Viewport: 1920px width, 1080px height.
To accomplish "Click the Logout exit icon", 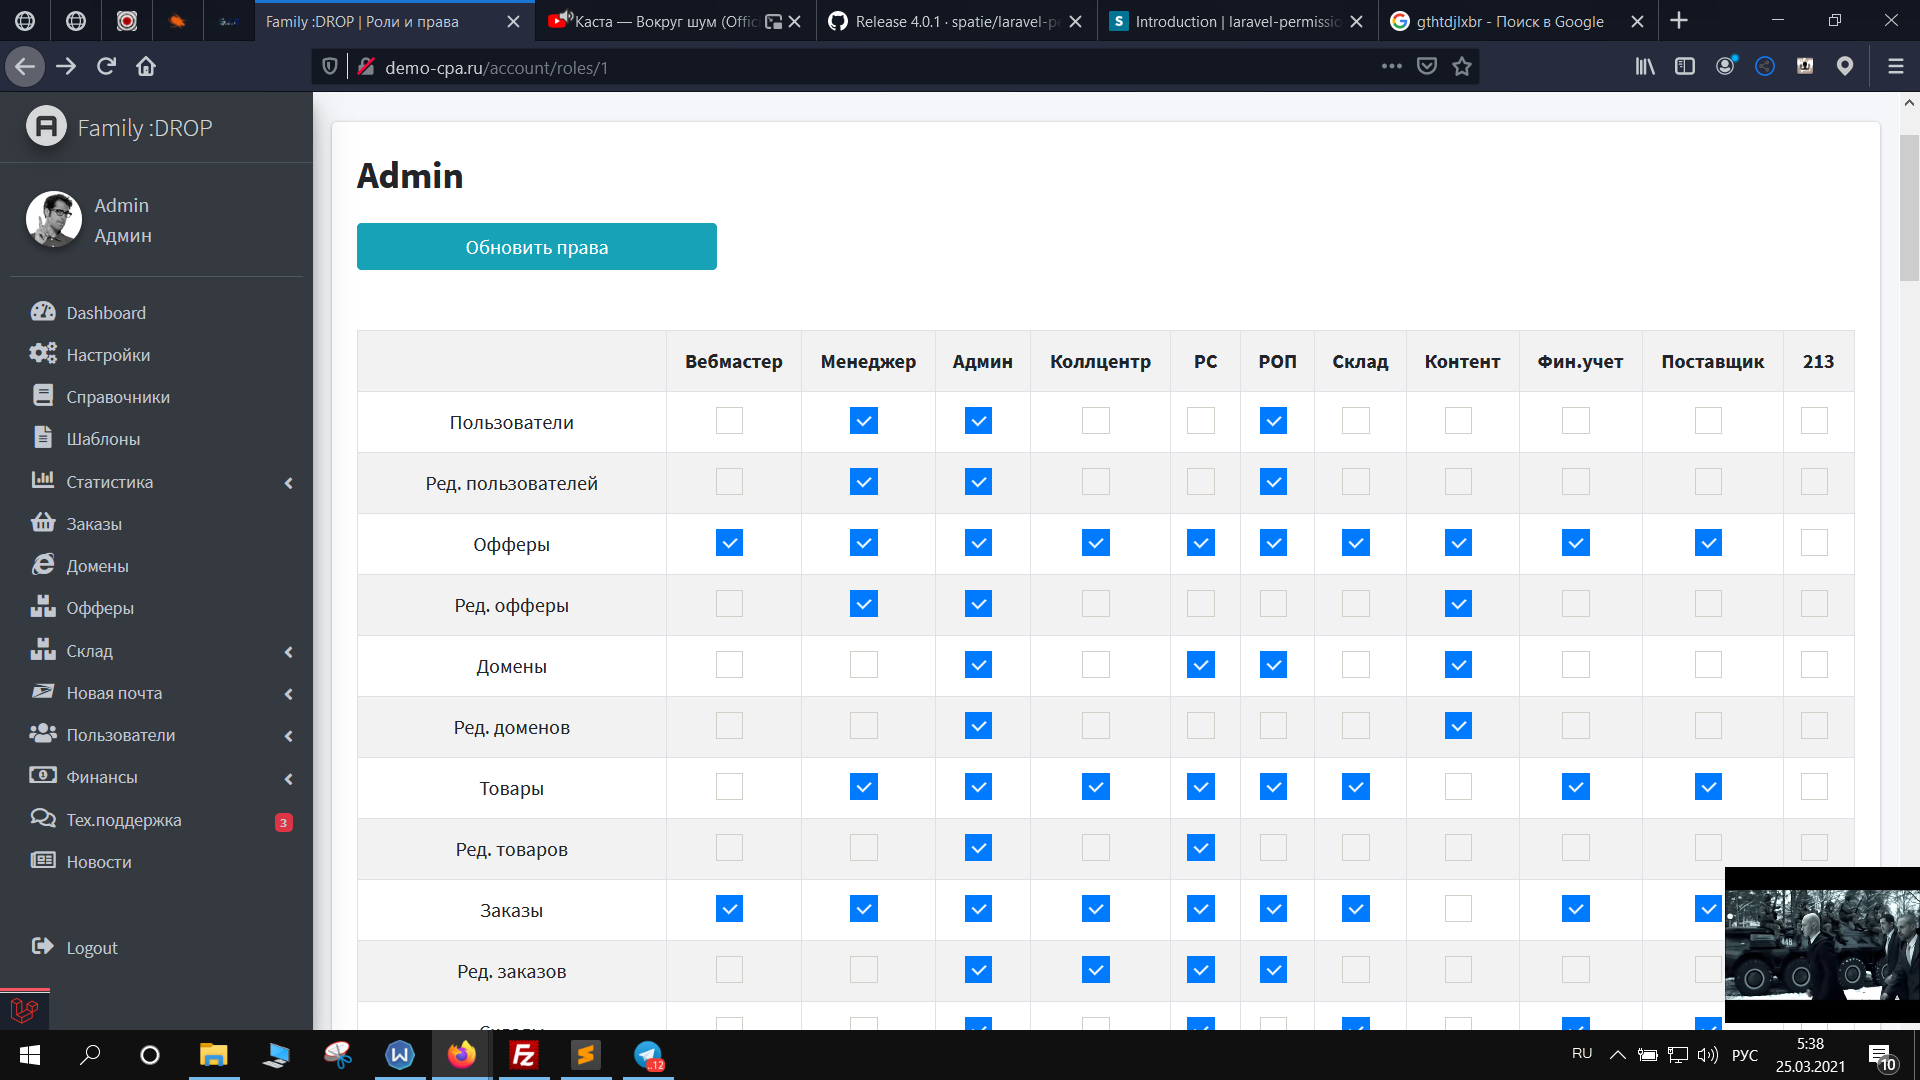I will pyautogui.click(x=43, y=947).
